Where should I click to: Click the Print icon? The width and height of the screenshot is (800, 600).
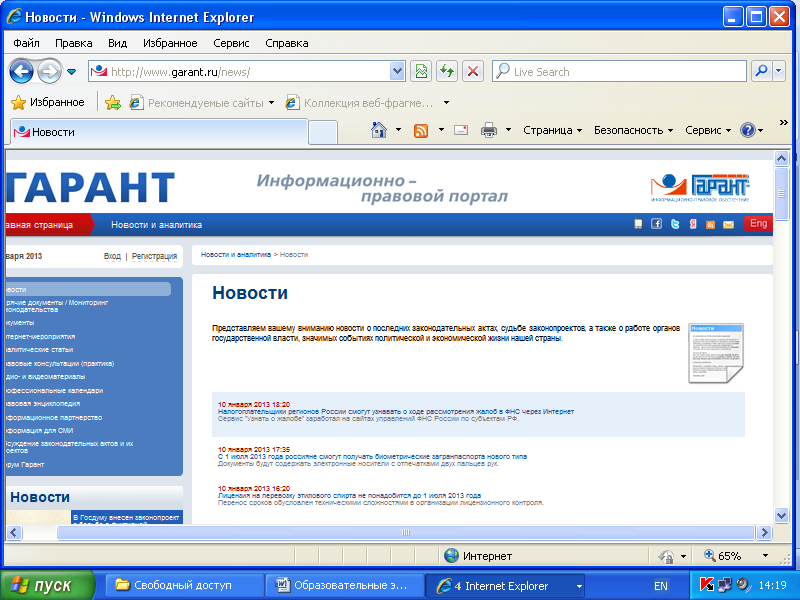[489, 130]
